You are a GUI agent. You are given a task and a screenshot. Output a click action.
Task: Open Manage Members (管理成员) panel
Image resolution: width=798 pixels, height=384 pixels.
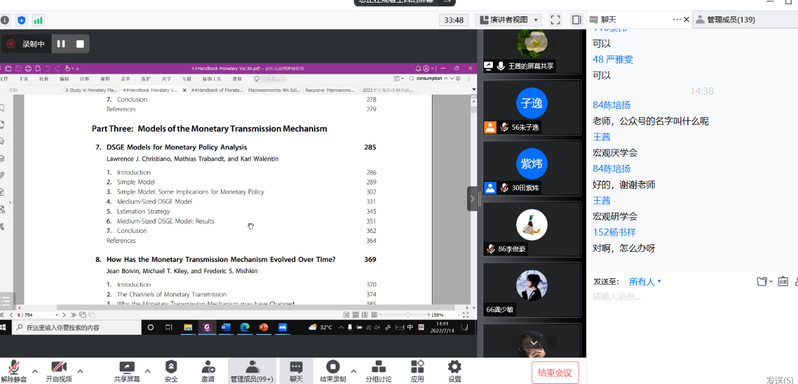coord(252,371)
